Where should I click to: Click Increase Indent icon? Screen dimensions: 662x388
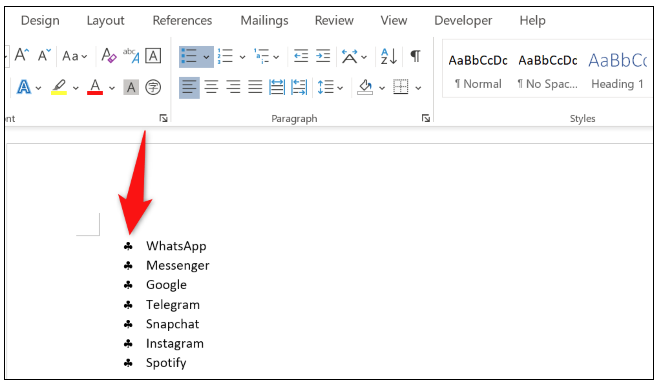coord(323,56)
